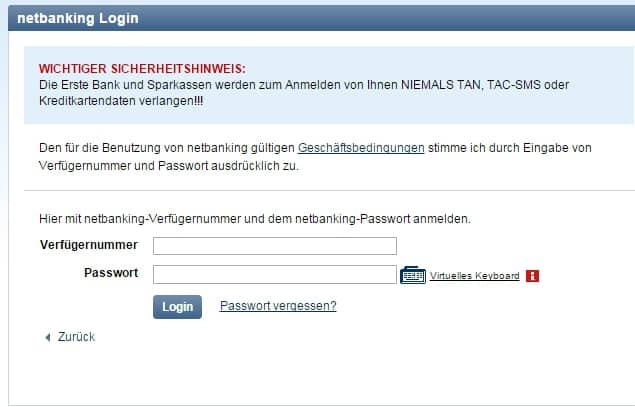This screenshot has width=635, height=407.
Task: Click the Virtuelles Keyboard text link
Action: pyautogui.click(x=474, y=276)
